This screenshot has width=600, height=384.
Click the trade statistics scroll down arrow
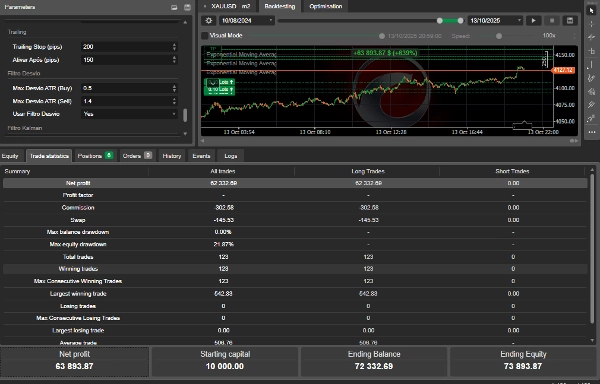[x=592, y=340]
